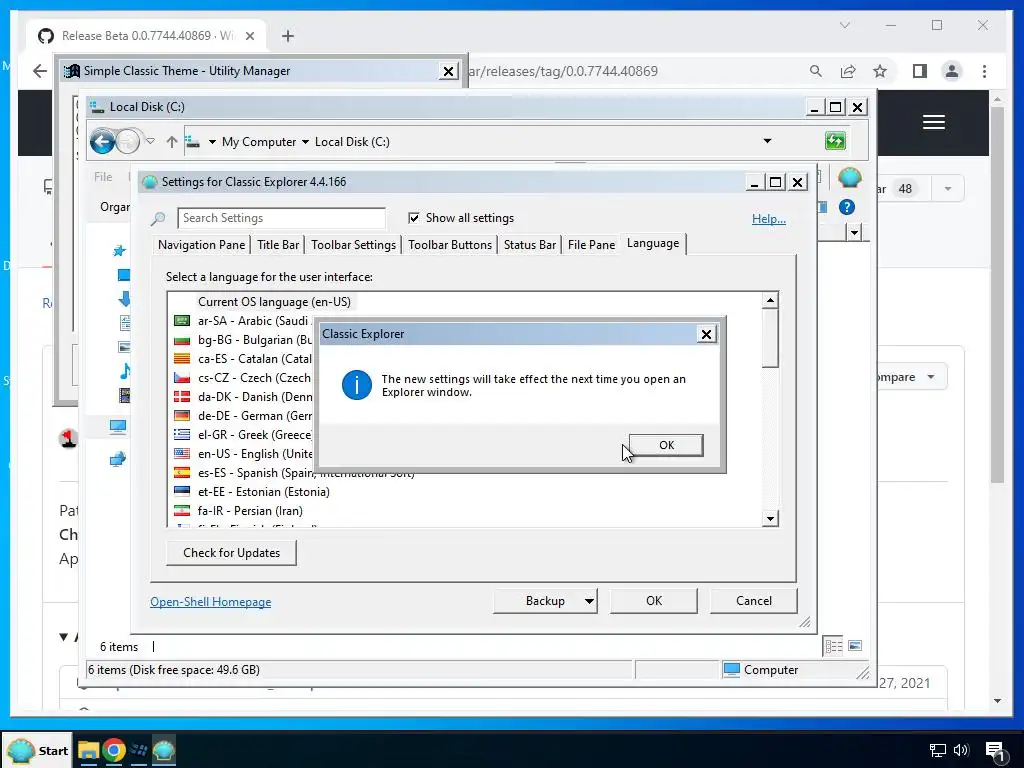Click the blue Explorer help icon

[x=847, y=208]
